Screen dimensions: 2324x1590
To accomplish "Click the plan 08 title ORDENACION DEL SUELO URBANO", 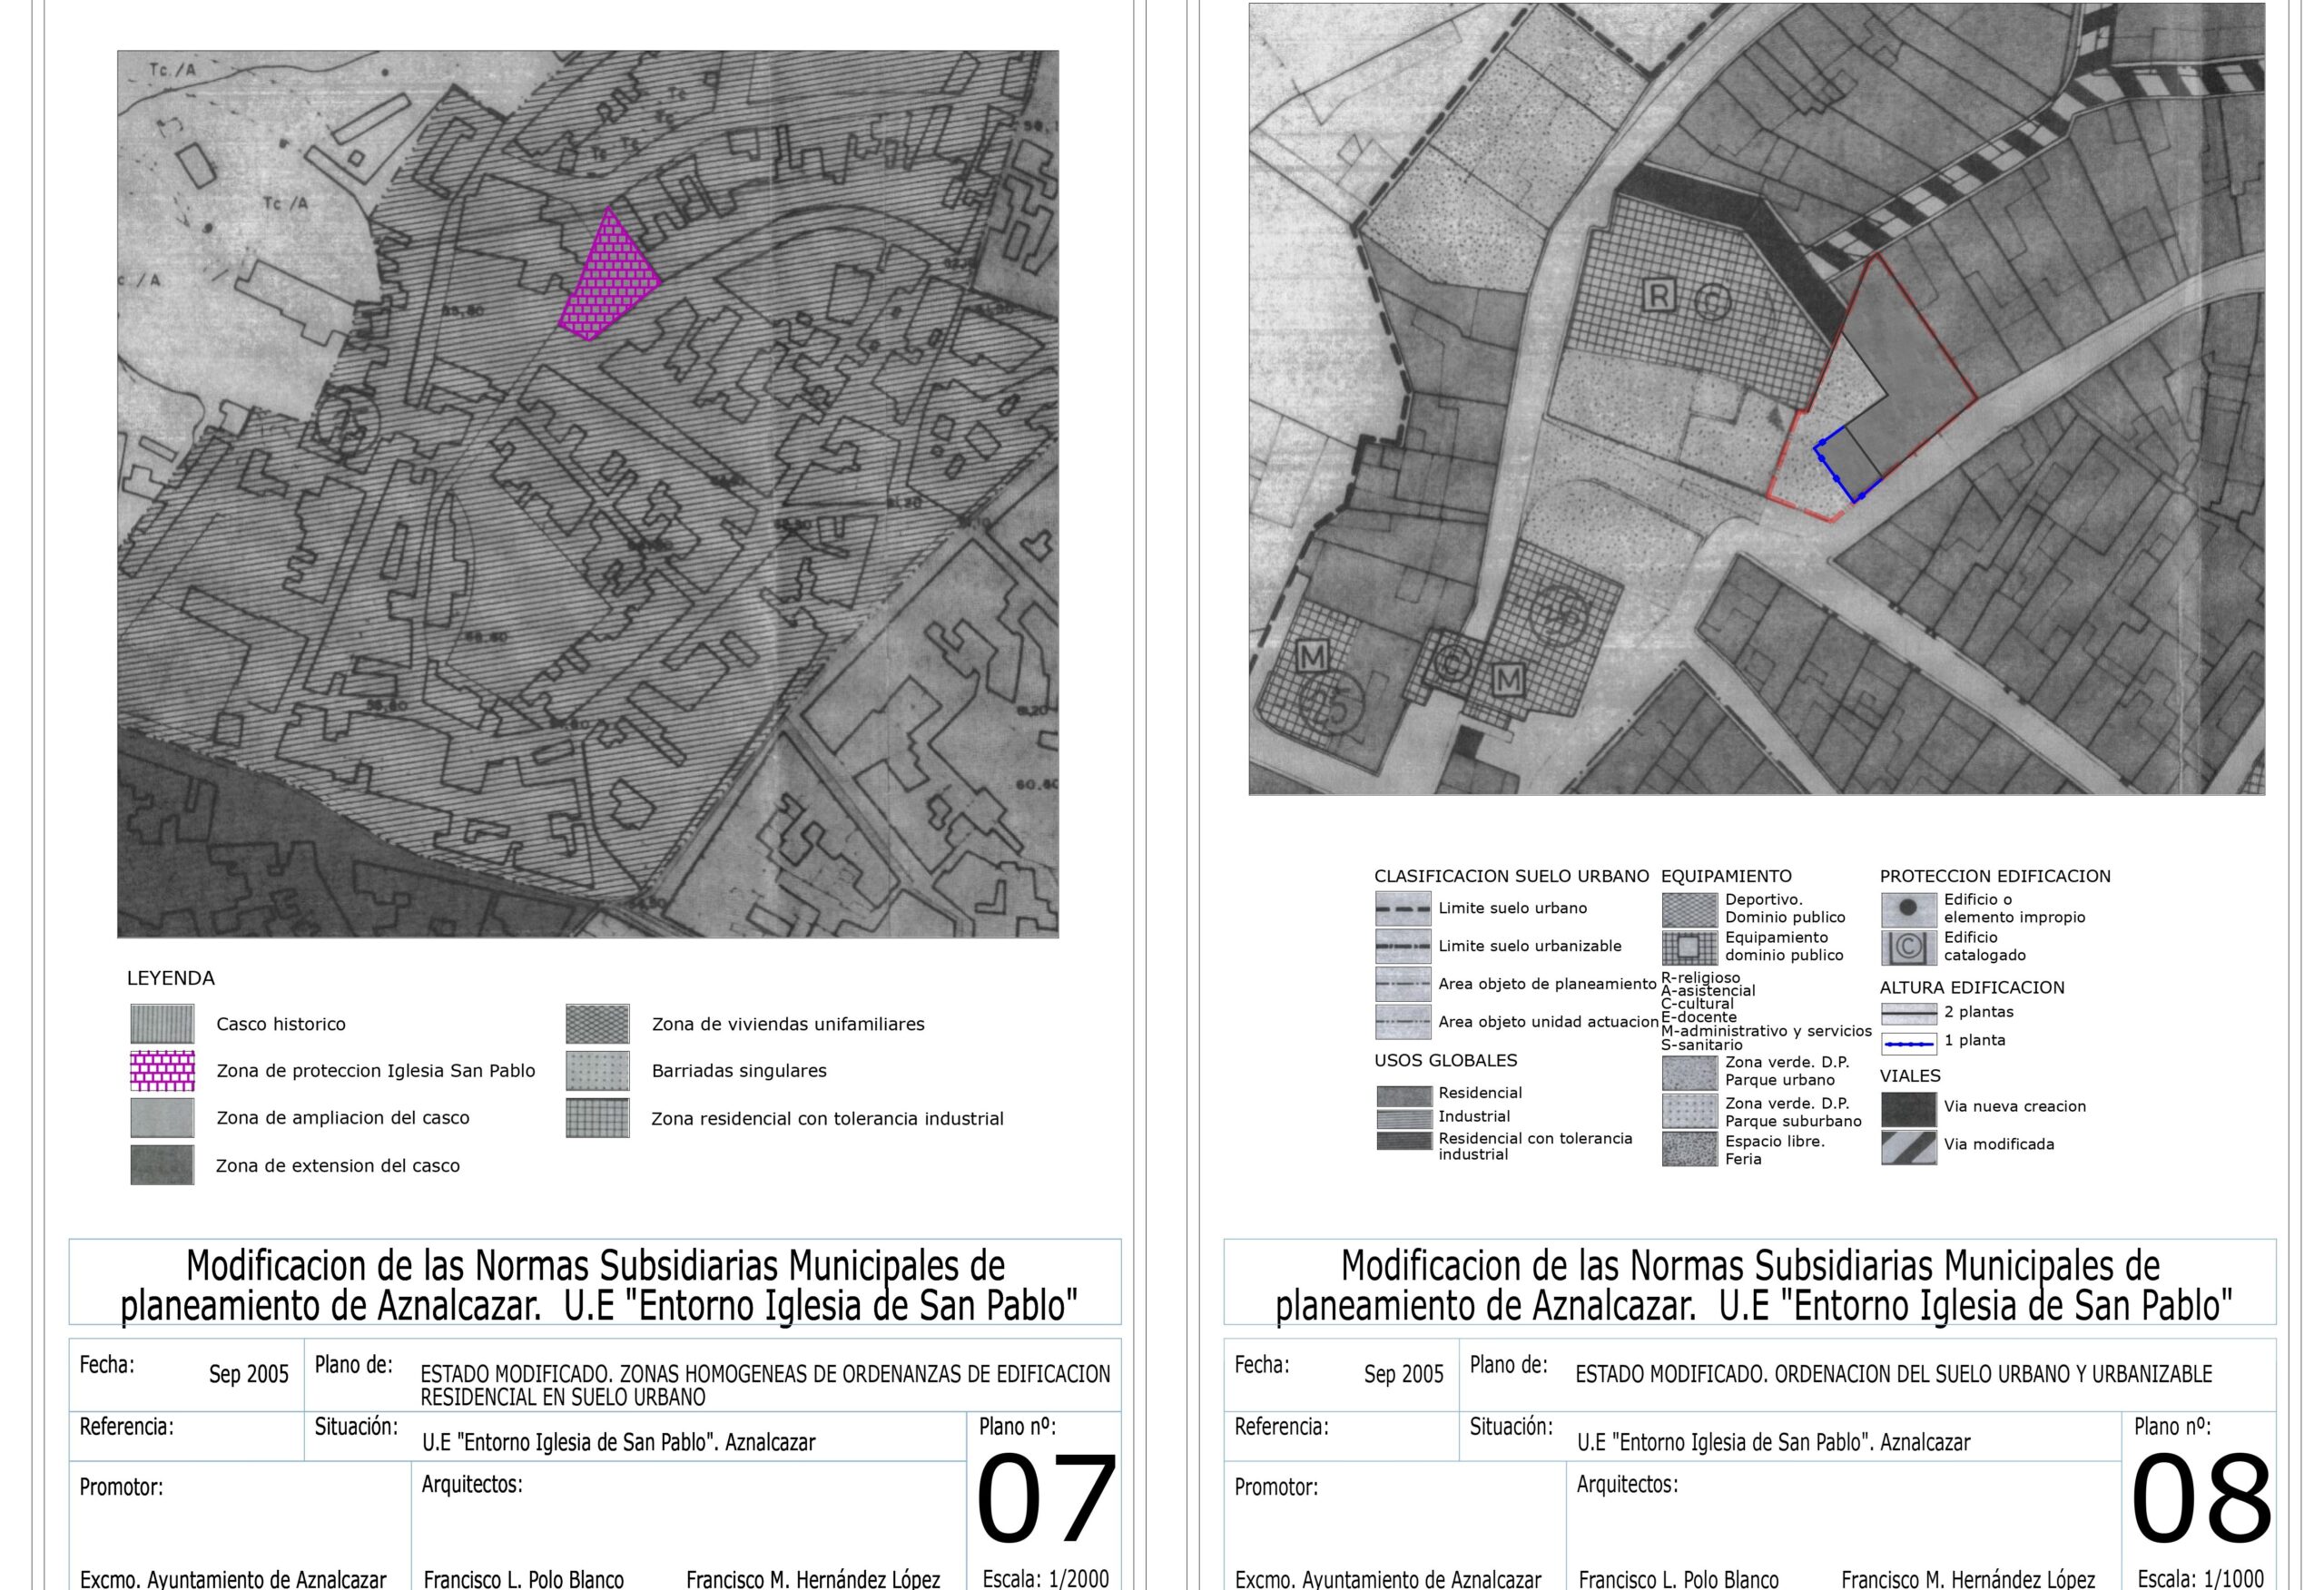I will [x=1893, y=1375].
